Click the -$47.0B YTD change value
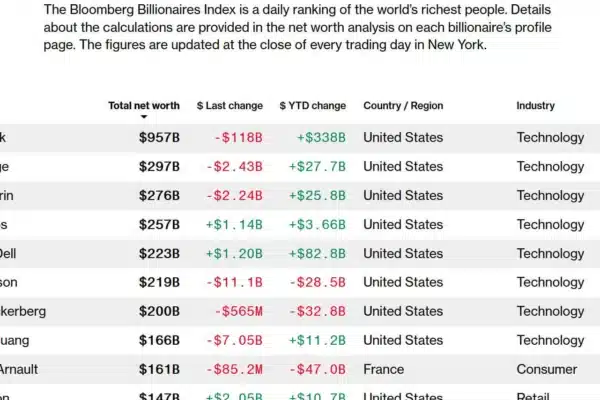This screenshot has height=400, width=600. (x=317, y=369)
